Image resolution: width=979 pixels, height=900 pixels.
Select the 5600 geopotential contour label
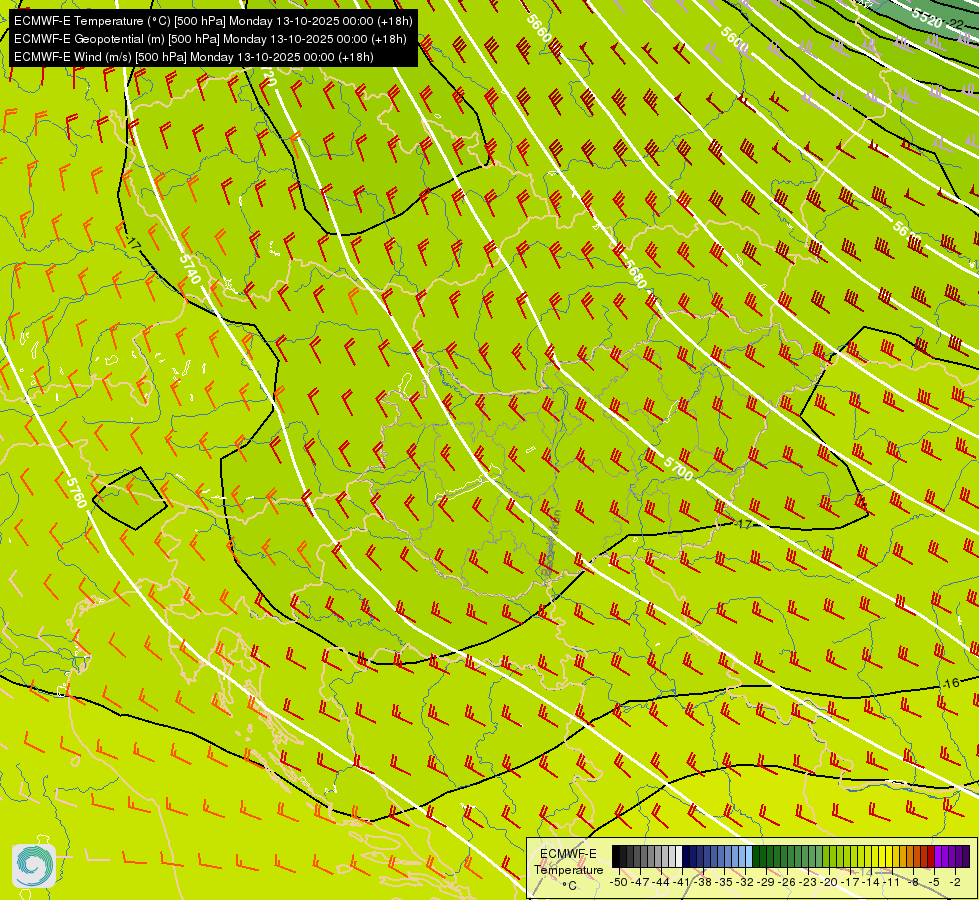734,40
